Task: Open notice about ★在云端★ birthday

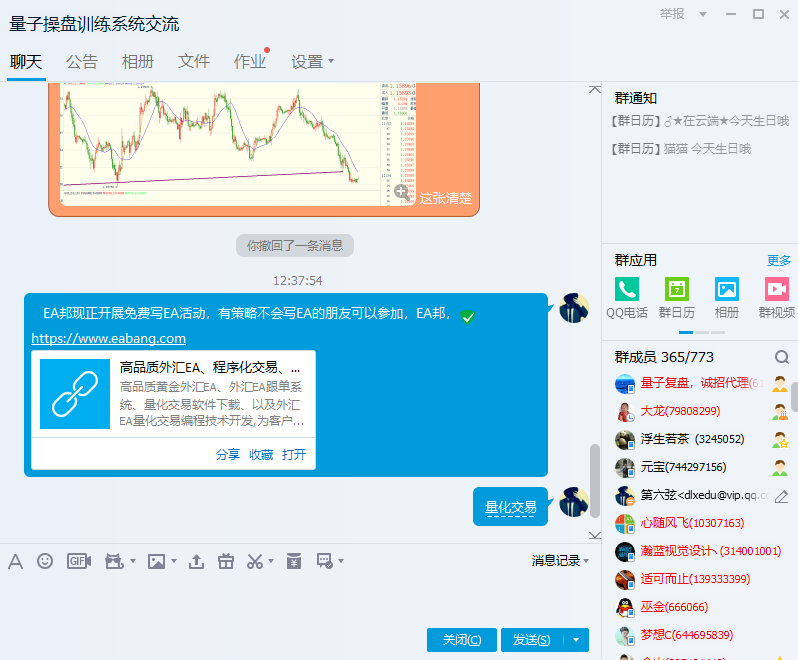Action: [700, 121]
